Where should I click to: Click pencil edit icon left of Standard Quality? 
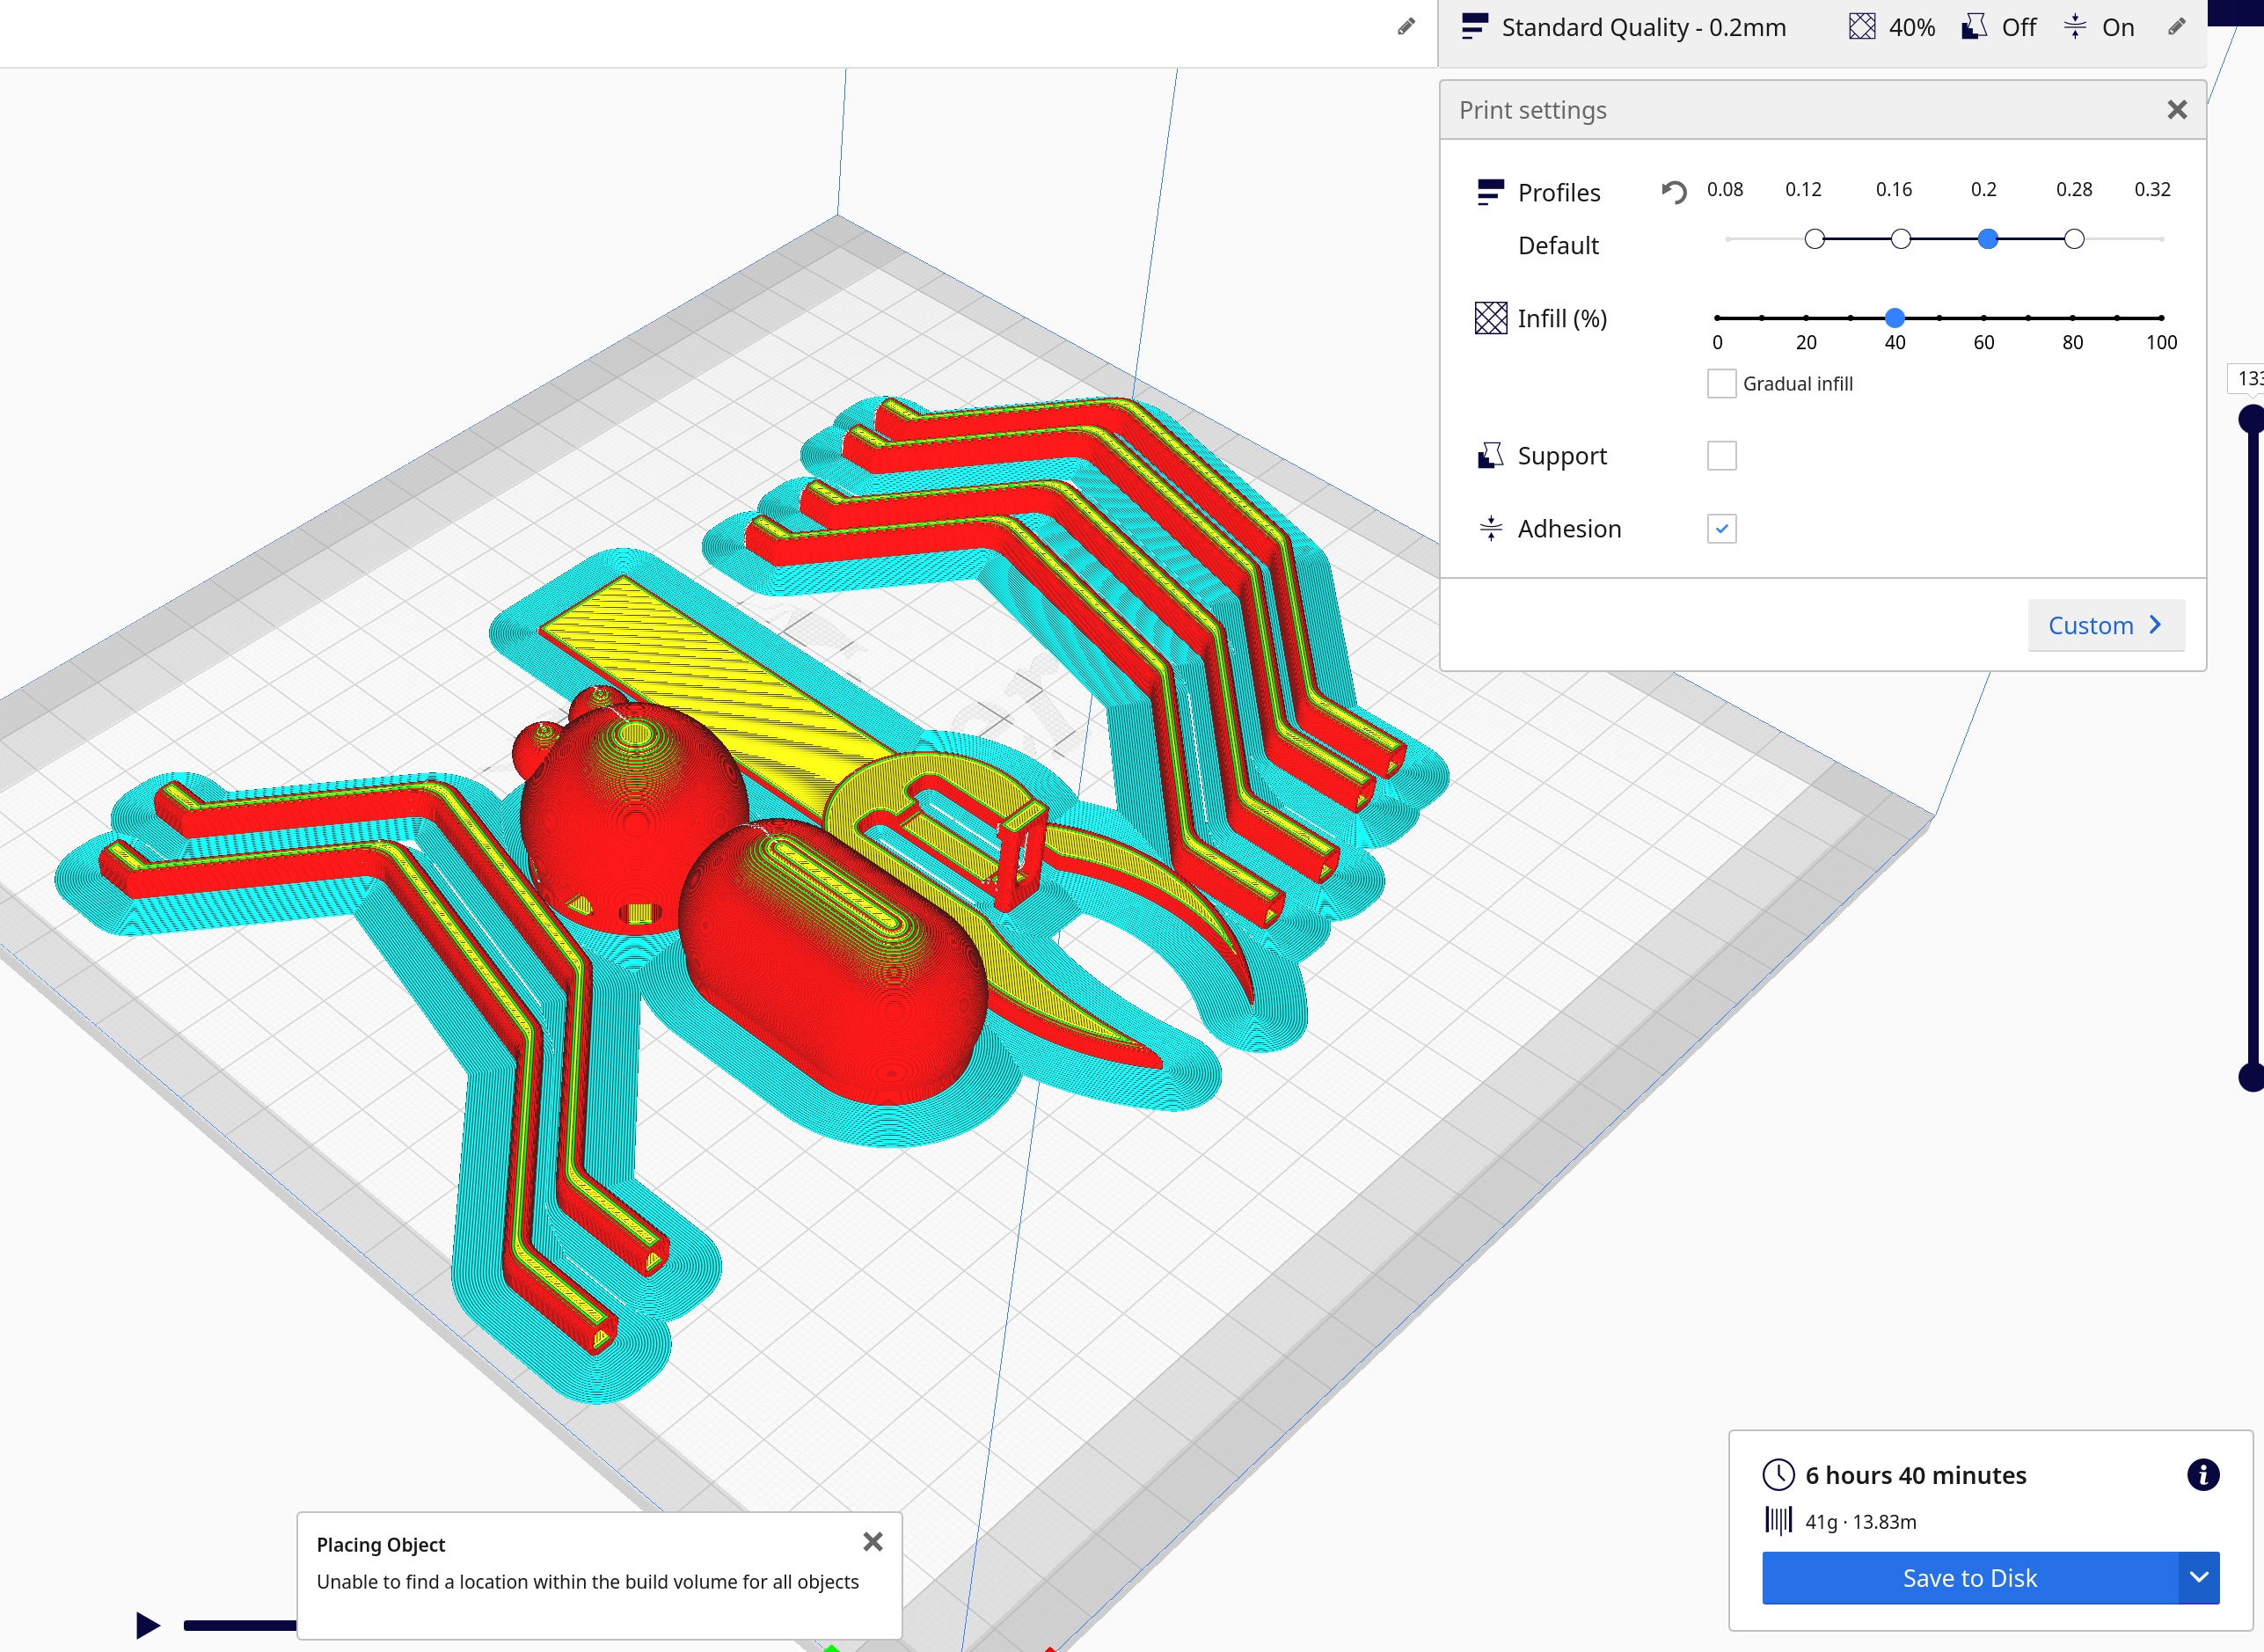1406,27
